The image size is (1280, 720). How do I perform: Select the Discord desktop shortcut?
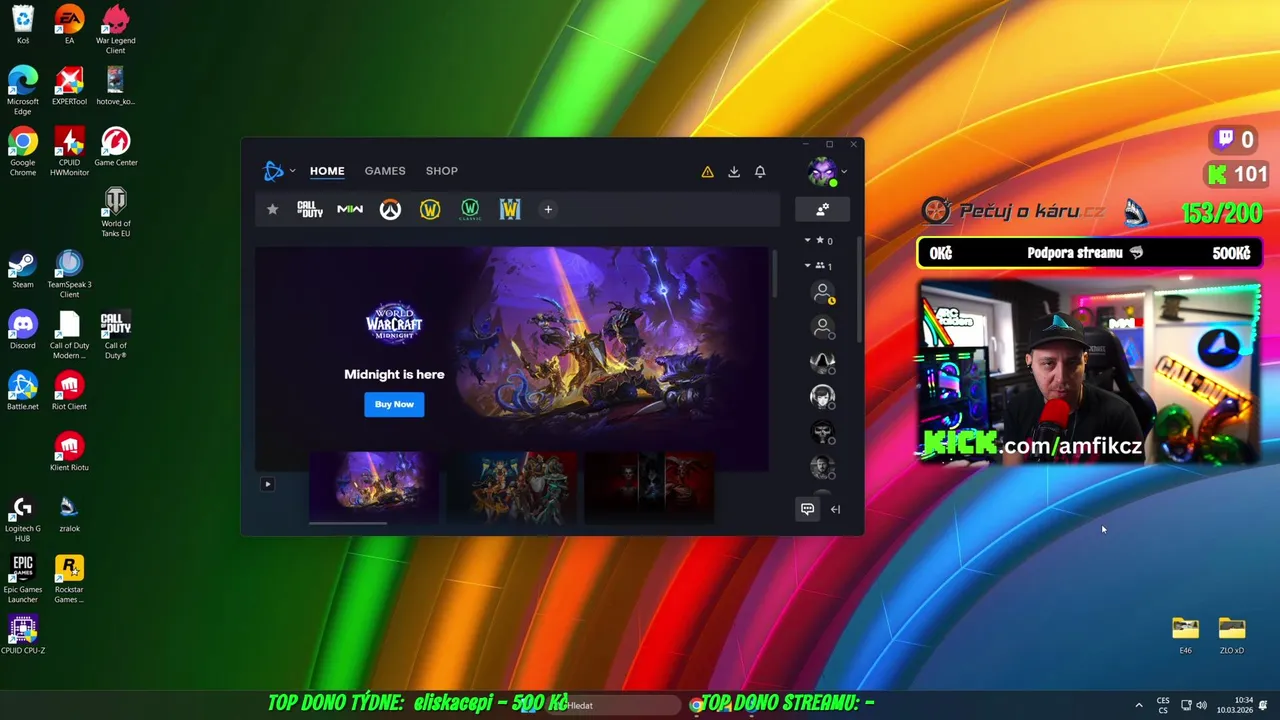point(23,330)
